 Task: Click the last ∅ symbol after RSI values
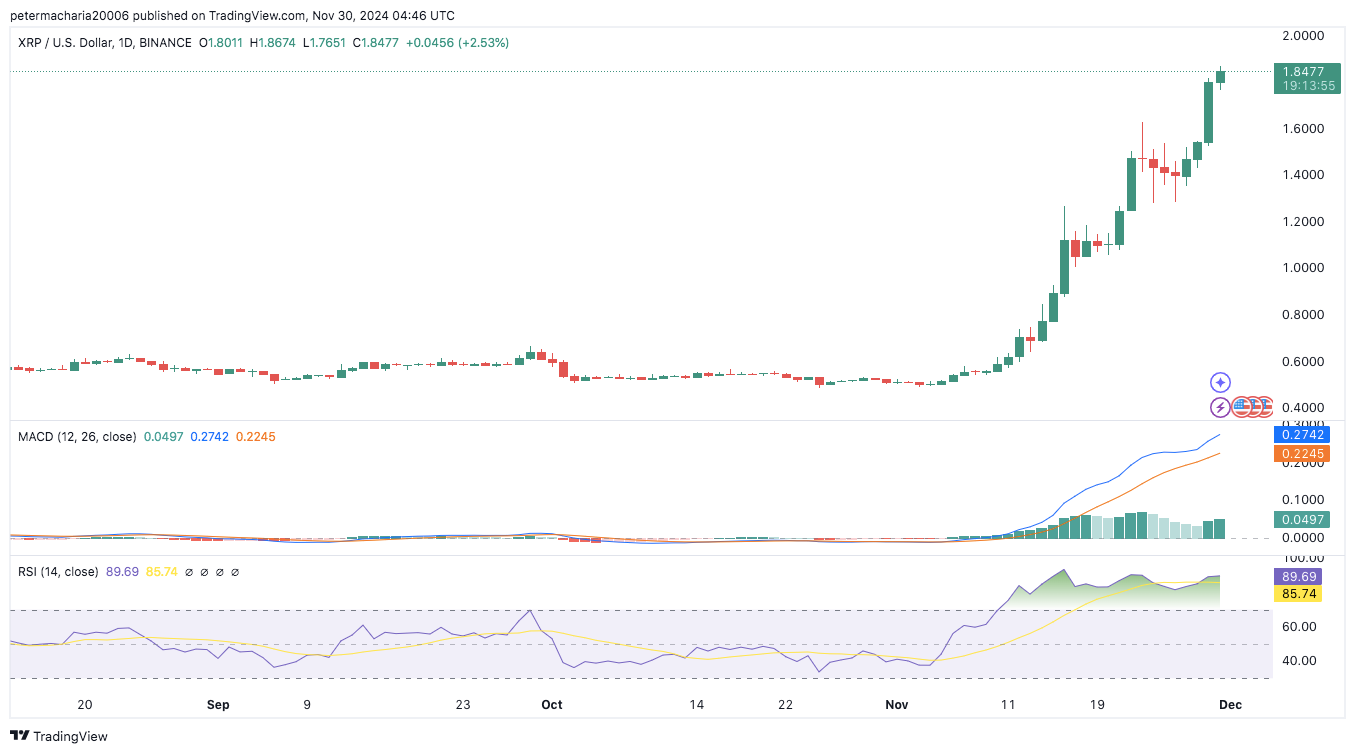236,572
